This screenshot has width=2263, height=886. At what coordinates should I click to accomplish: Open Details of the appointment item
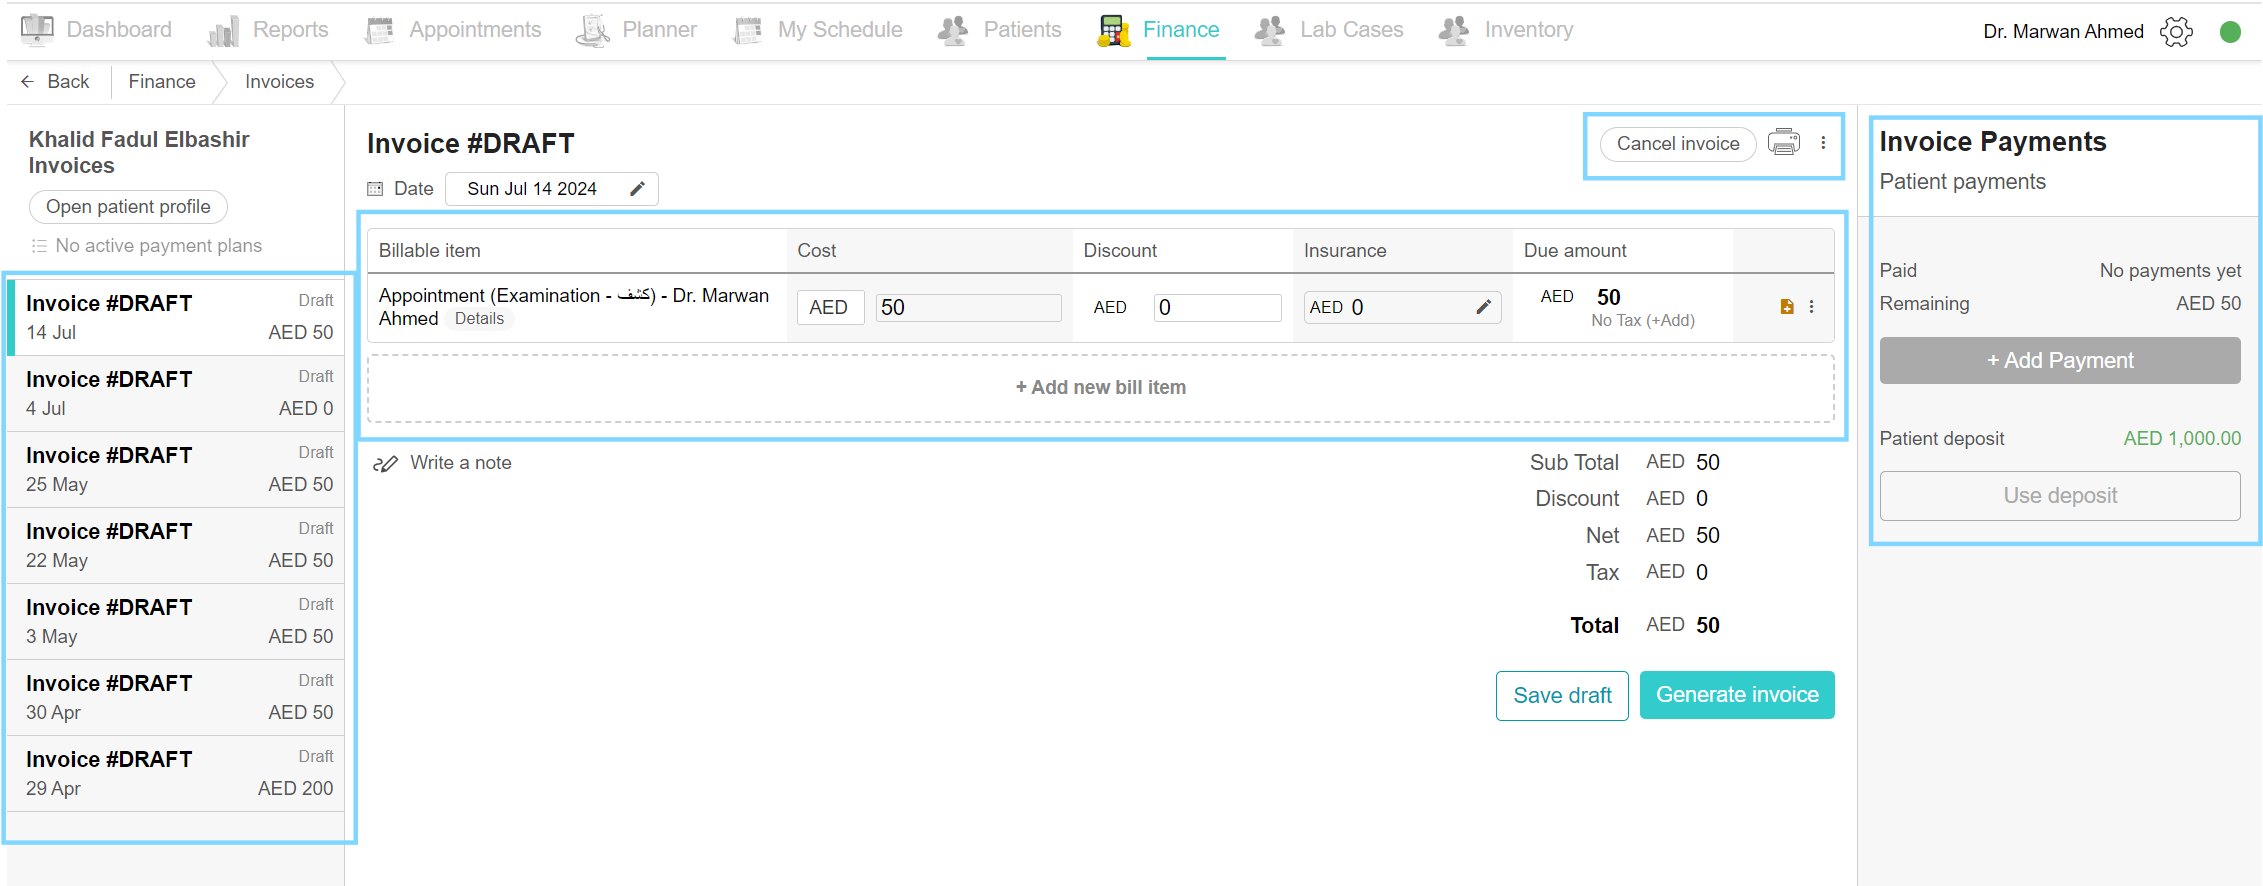(479, 319)
